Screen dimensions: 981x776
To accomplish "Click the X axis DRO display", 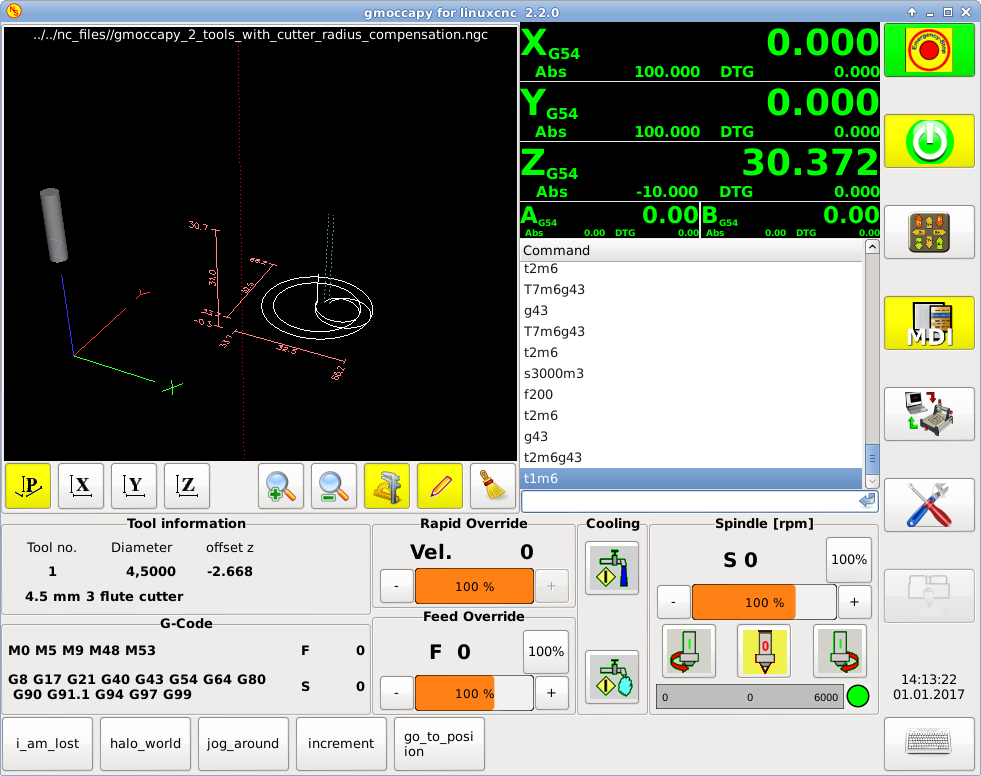I will click(x=699, y=53).
